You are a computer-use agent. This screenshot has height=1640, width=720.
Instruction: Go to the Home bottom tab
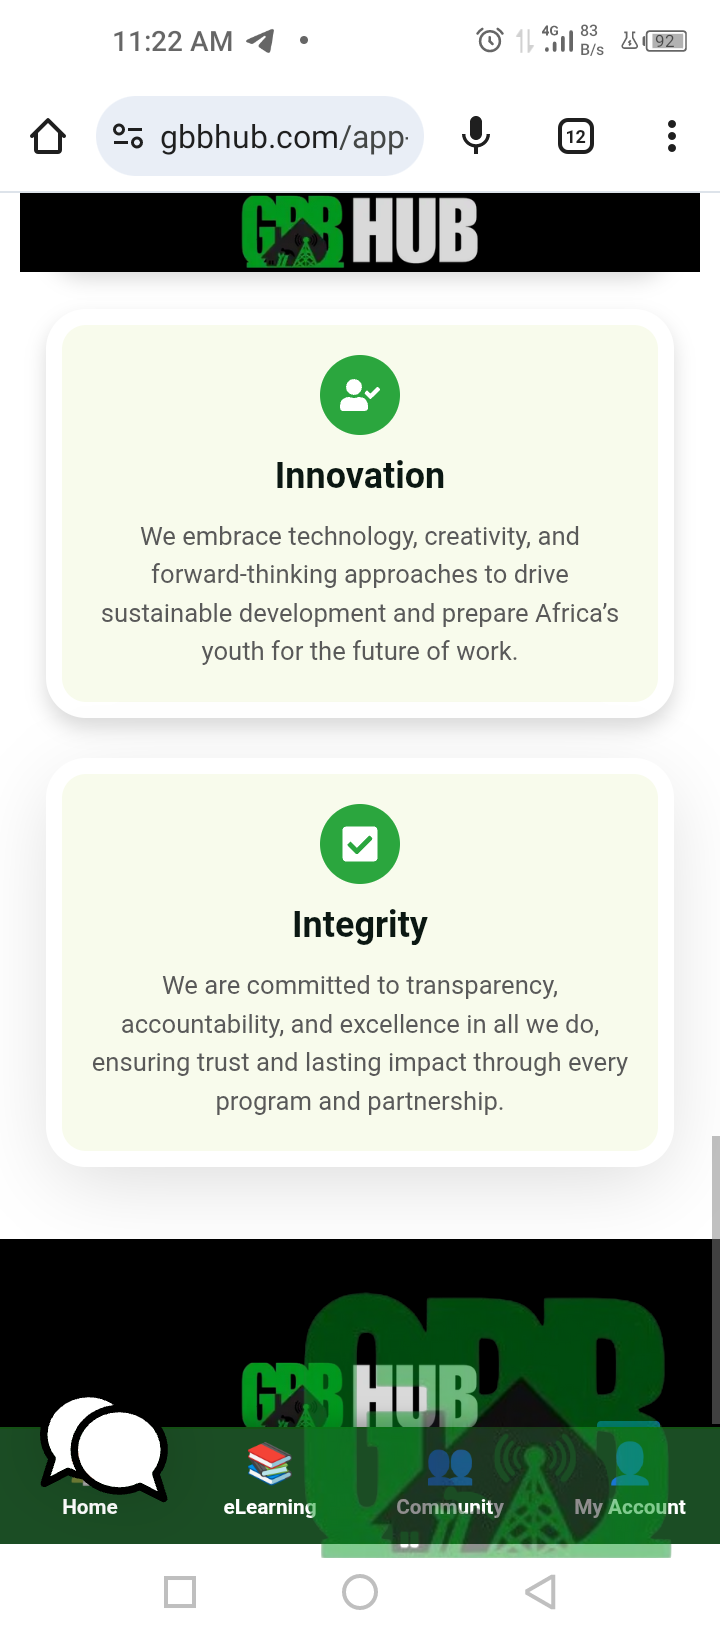(x=90, y=1506)
